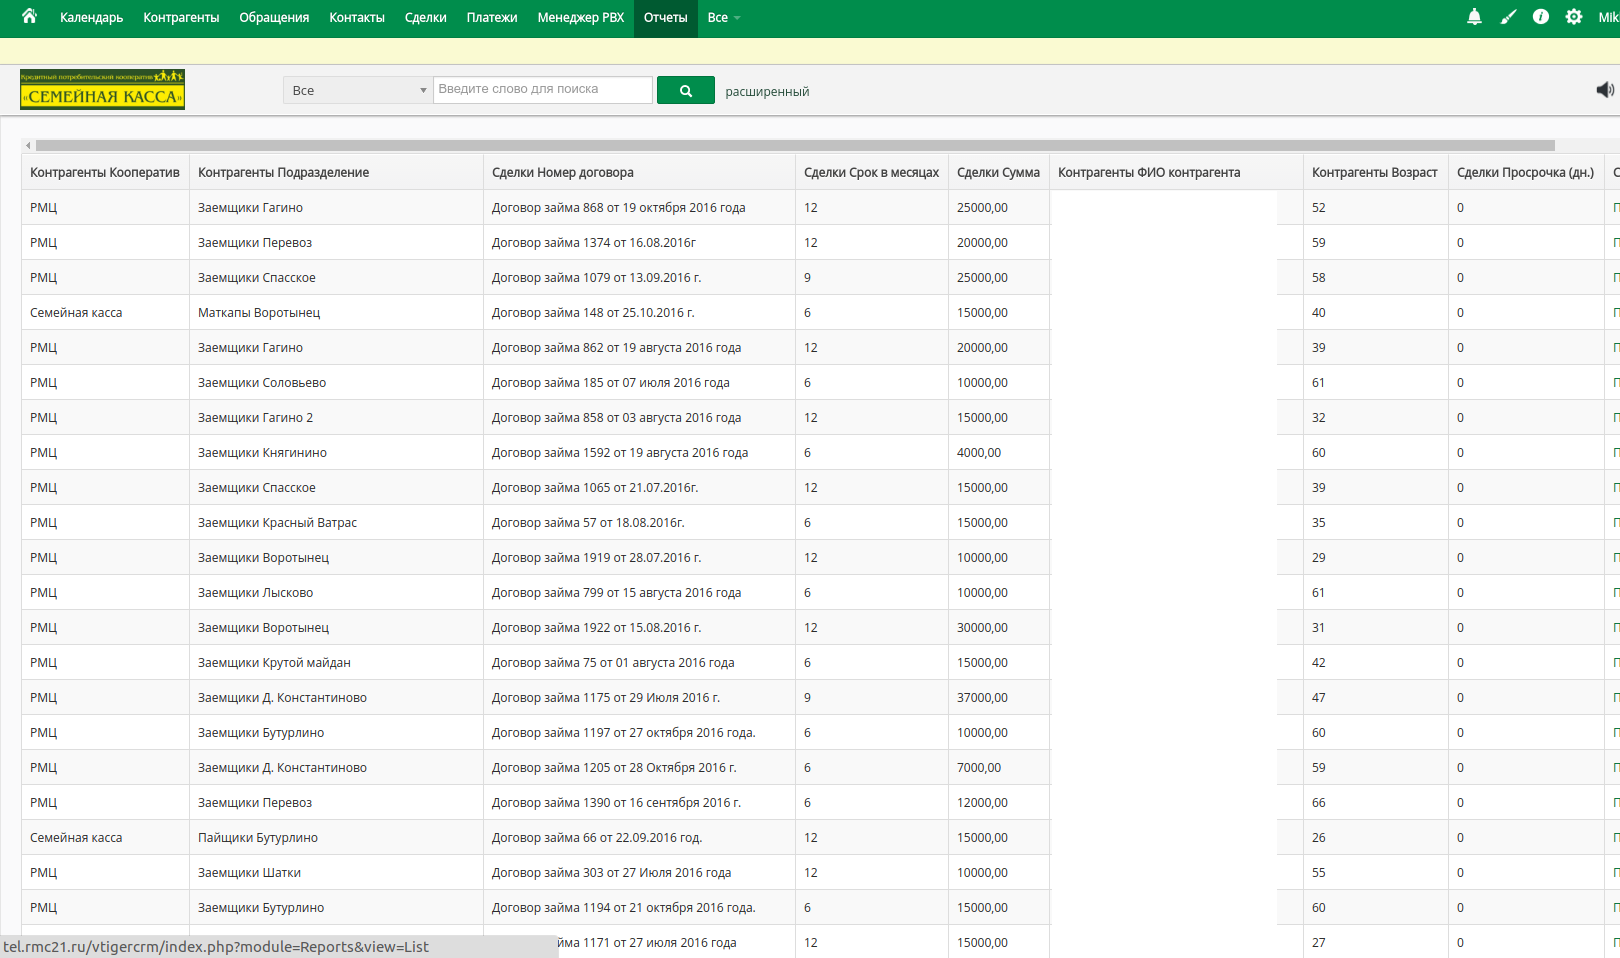Select Договор займа 1197 от 27 октября cell
Screen dimensions: 1620x958
point(639,732)
